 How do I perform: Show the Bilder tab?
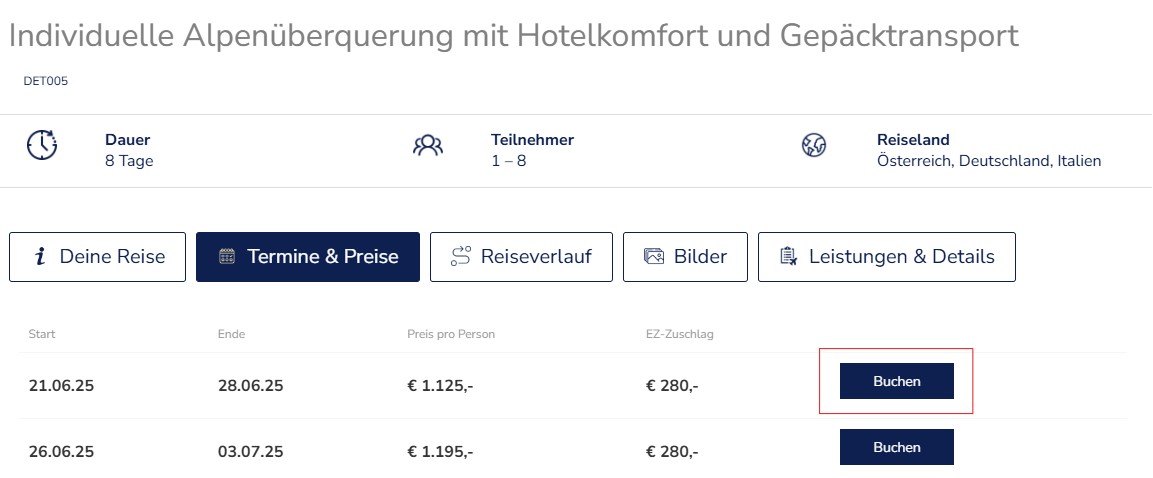(685, 257)
